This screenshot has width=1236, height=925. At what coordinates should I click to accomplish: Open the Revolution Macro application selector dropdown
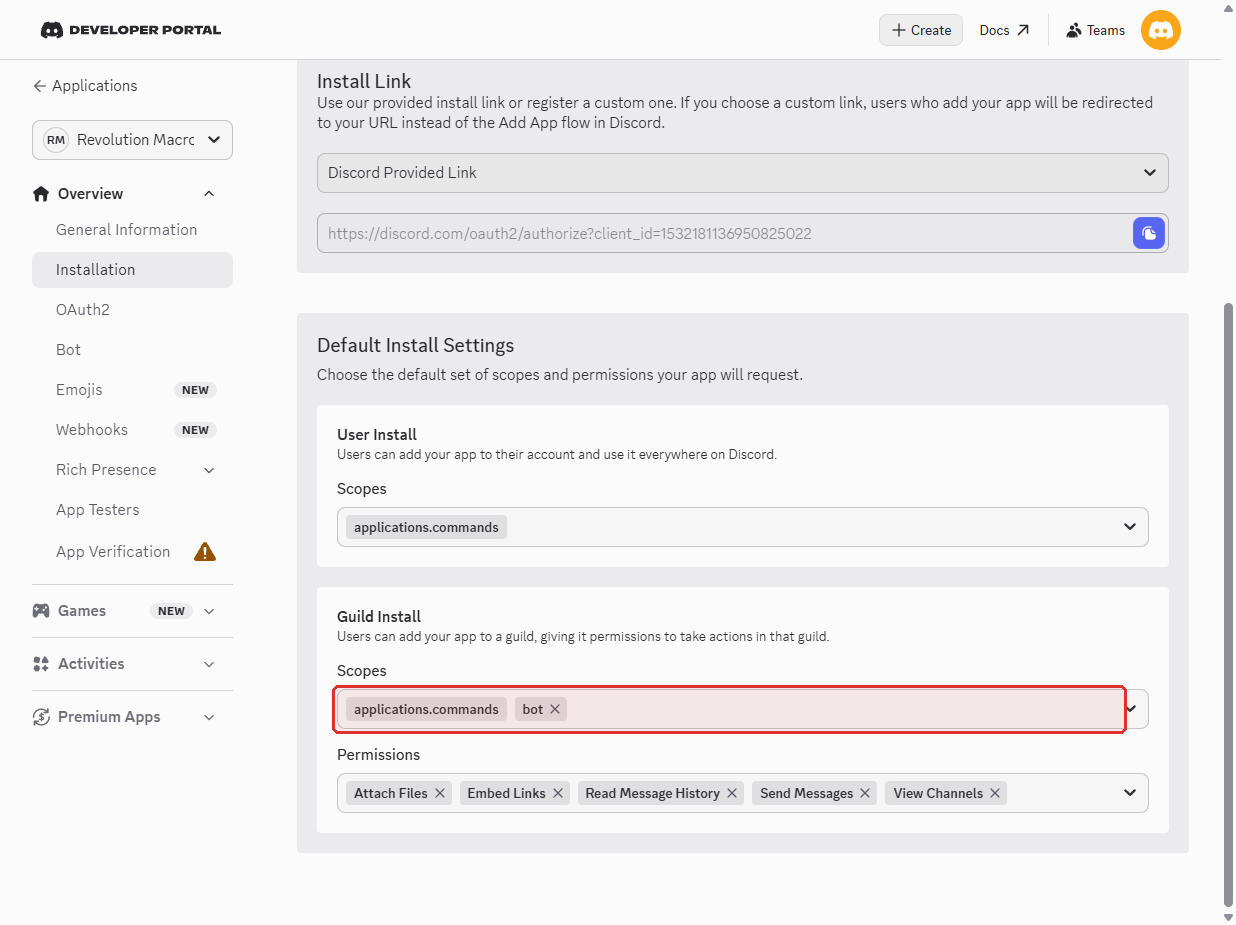pyautogui.click(x=132, y=140)
